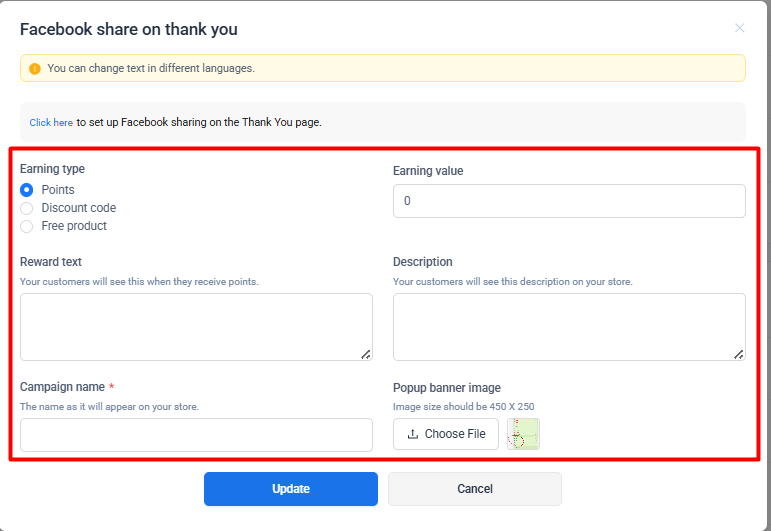Viewport: 771px width, 531px height.
Task: Grab the Description box resize handle
Action: click(739, 354)
